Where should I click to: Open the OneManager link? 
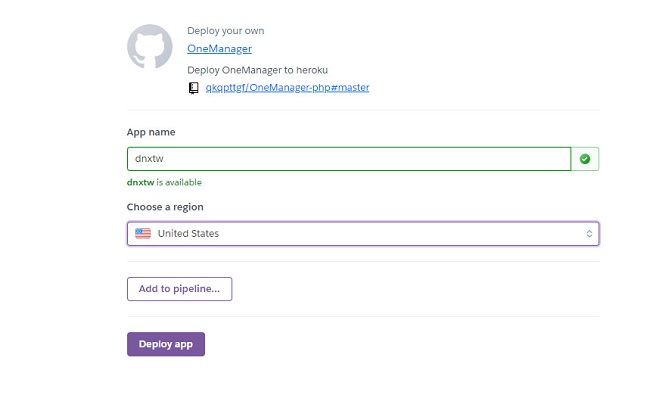tap(219, 49)
